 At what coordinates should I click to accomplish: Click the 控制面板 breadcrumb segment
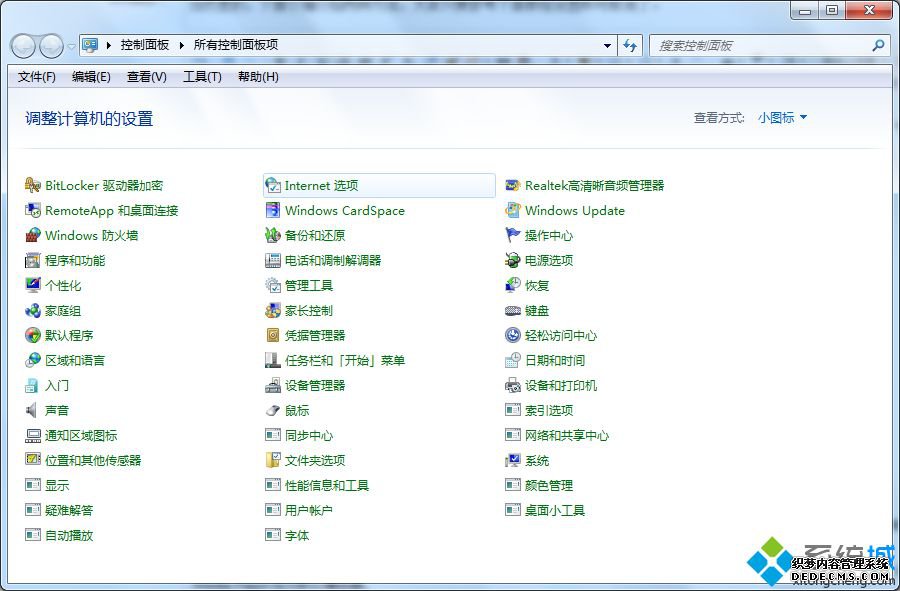[145, 45]
